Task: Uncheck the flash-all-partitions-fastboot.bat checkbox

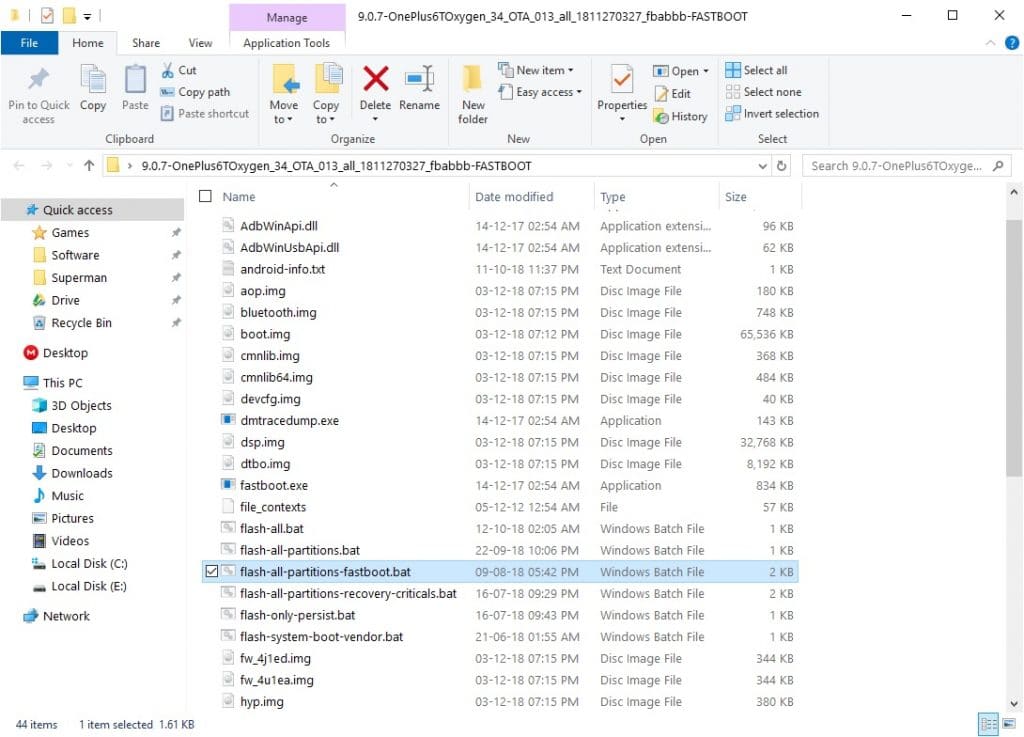Action: 211,572
